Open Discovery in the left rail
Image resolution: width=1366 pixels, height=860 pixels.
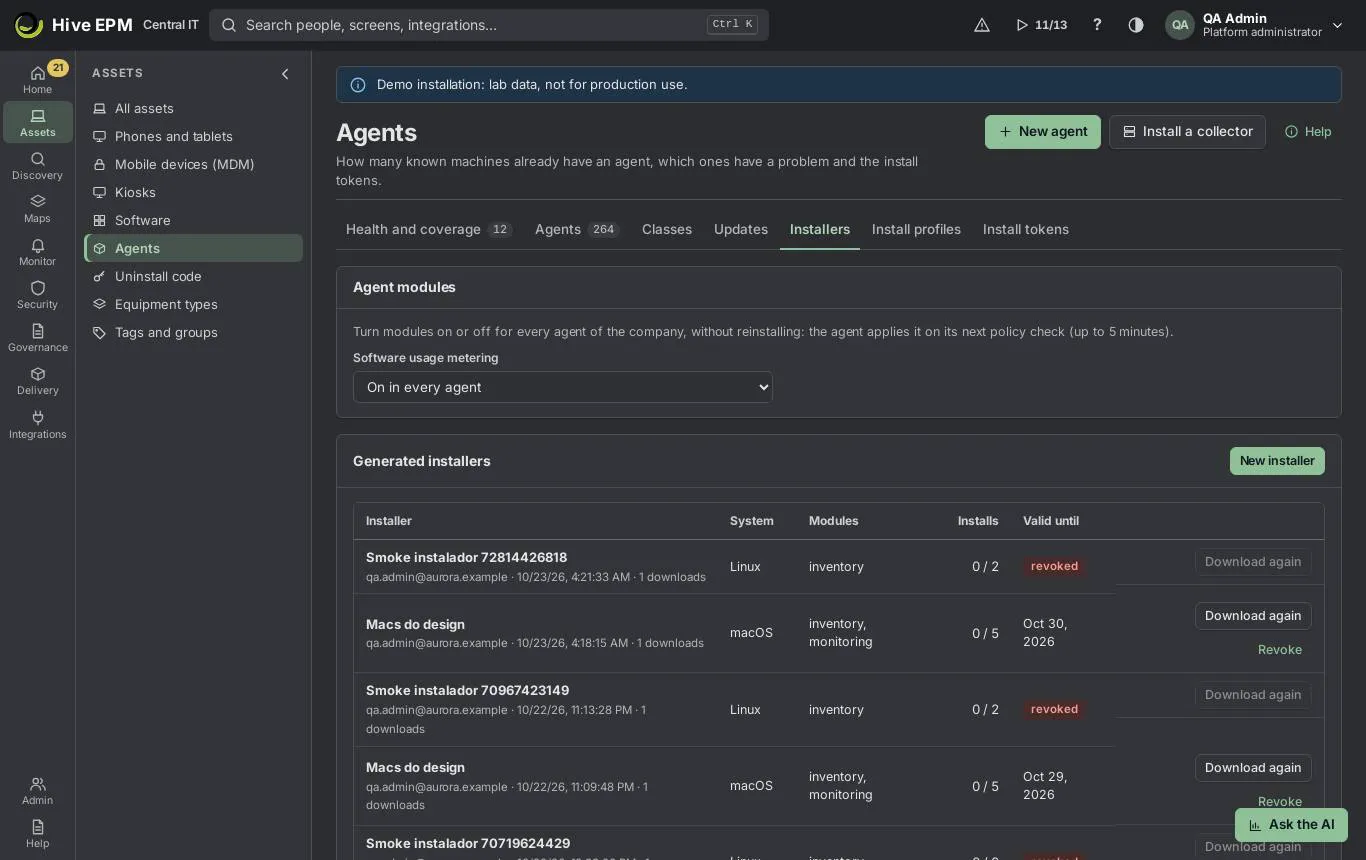(x=37, y=165)
